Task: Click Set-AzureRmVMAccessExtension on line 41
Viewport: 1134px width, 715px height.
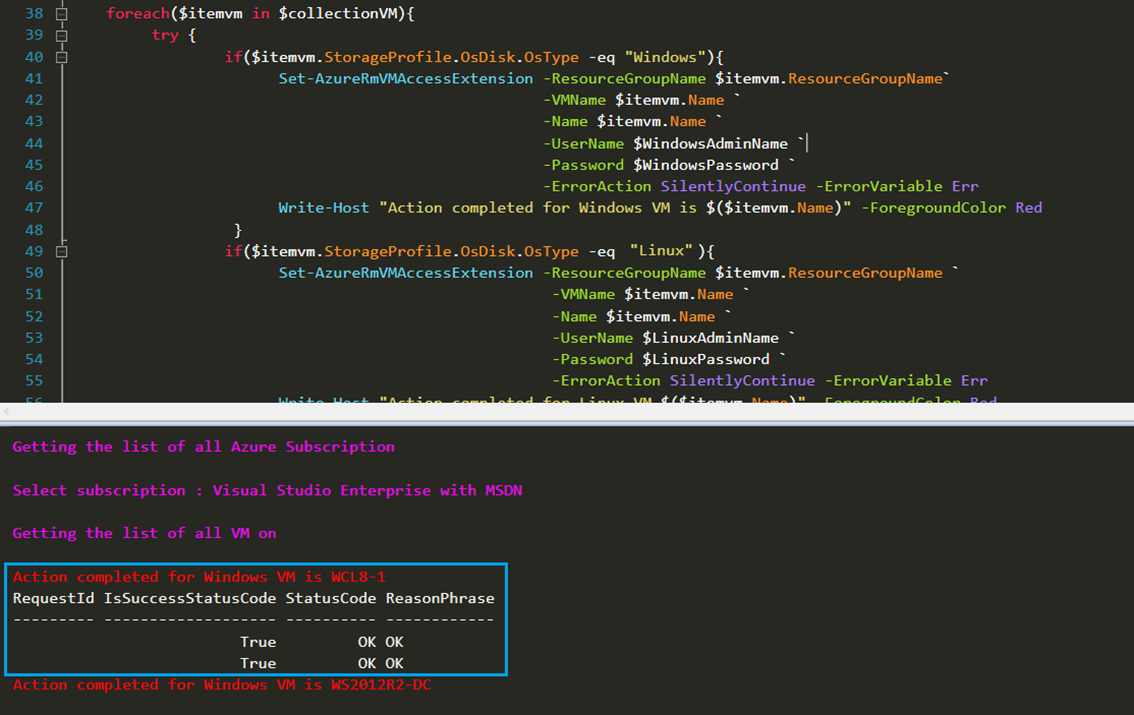Action: point(406,78)
